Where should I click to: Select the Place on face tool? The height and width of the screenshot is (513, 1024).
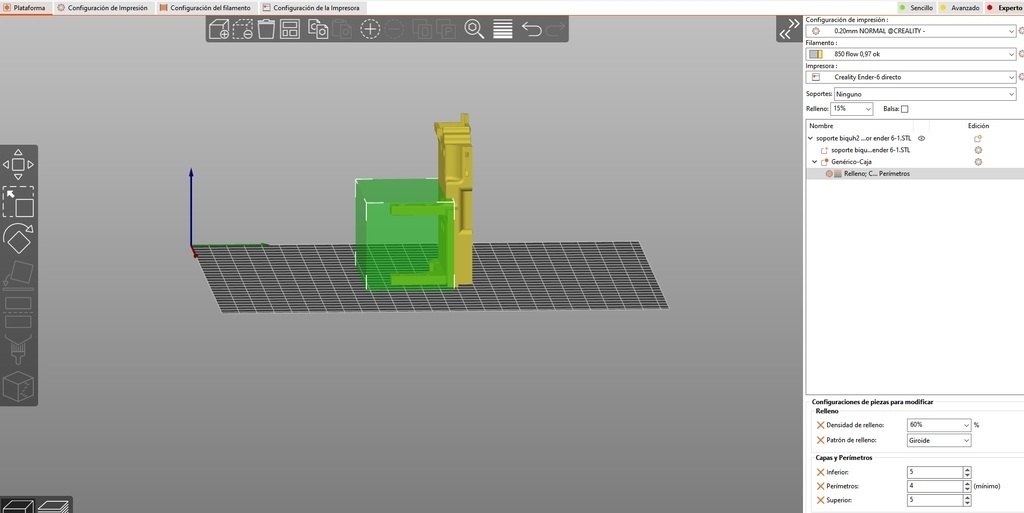(x=18, y=275)
